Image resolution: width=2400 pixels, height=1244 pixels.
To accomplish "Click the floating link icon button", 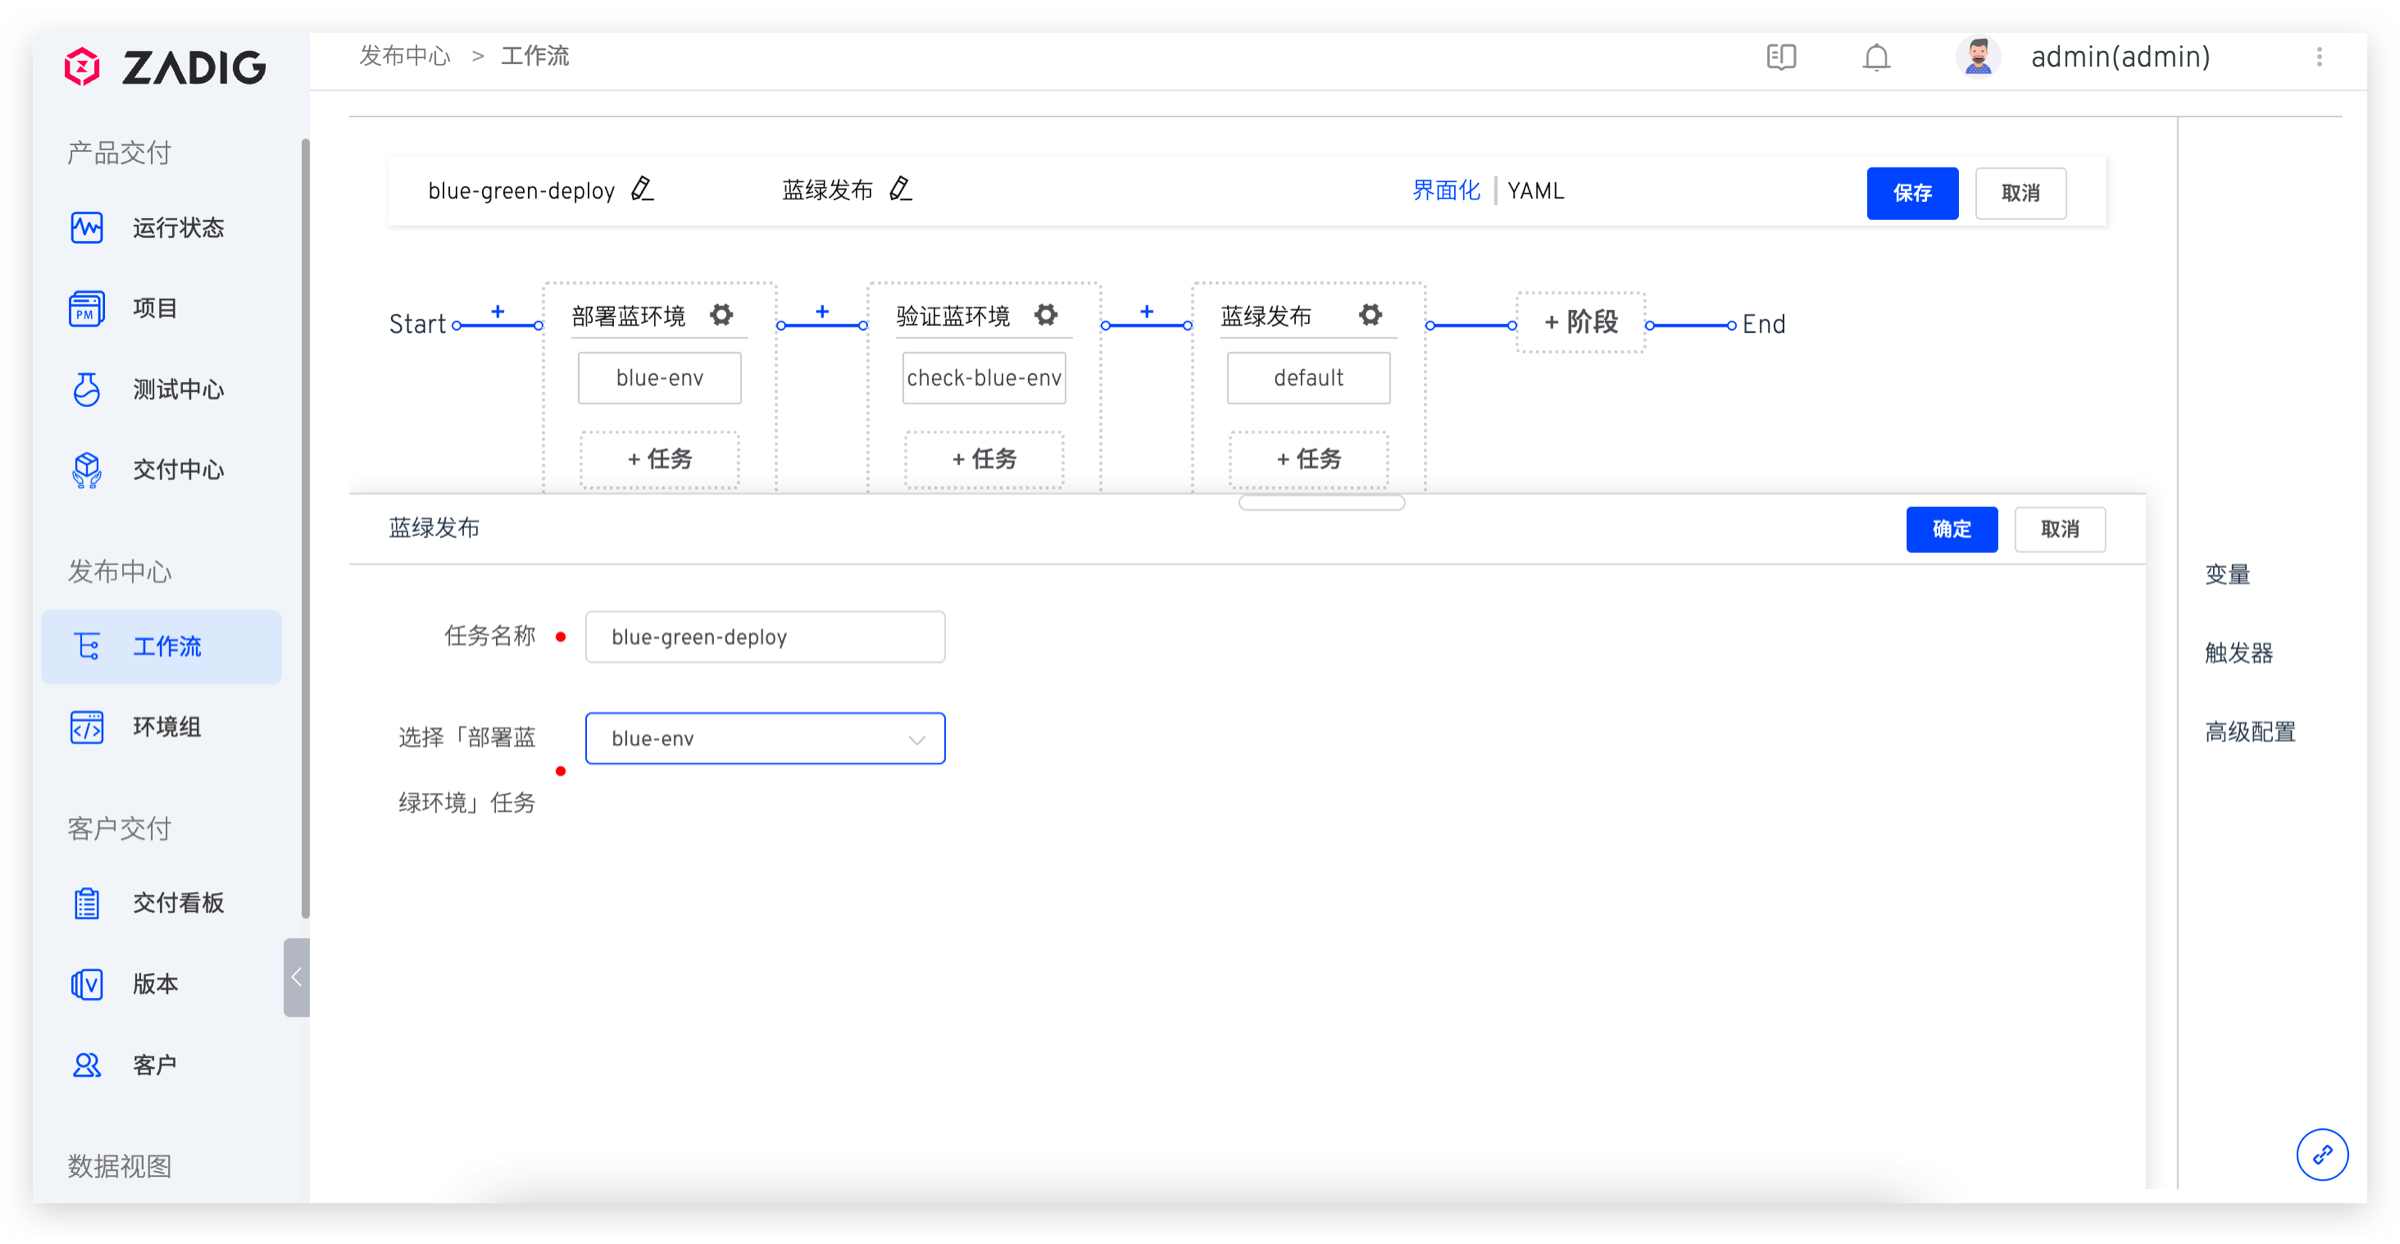I will [x=2321, y=1154].
